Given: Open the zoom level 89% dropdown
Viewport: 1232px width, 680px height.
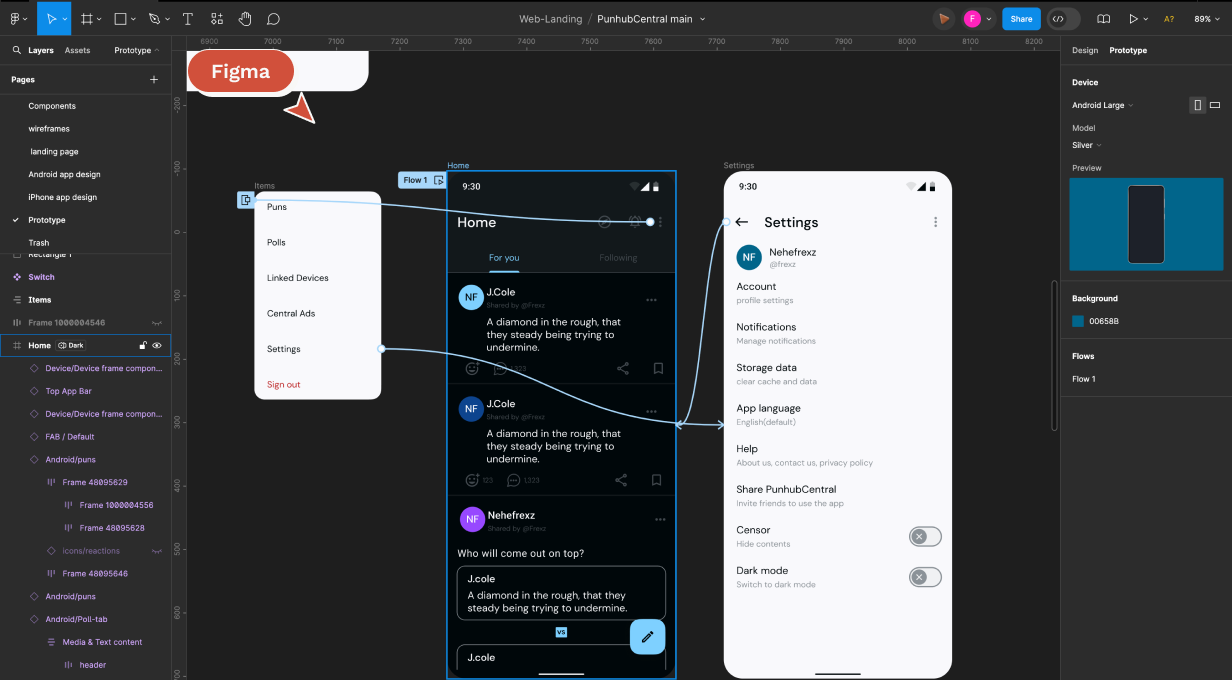Looking at the screenshot, I should (1205, 18).
